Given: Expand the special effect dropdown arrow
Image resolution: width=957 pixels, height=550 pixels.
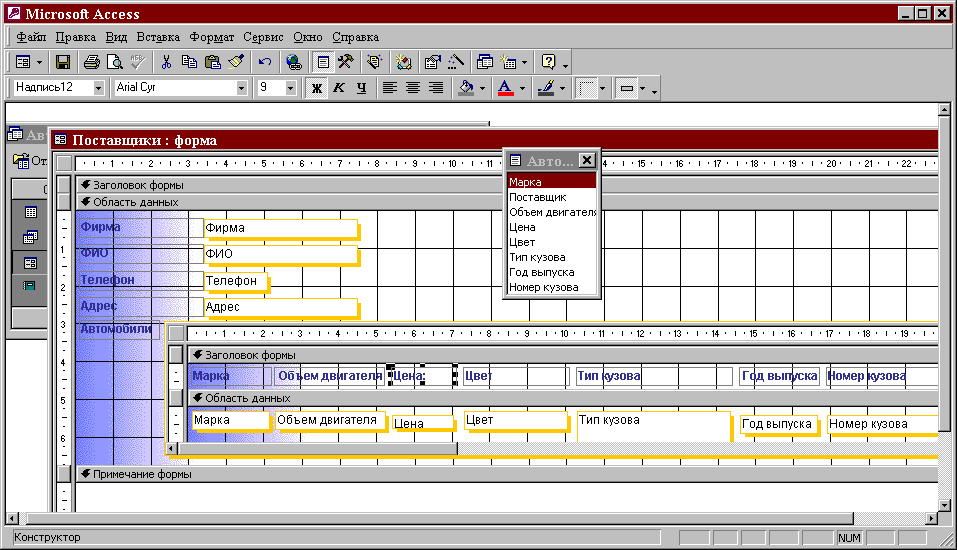Looking at the screenshot, I should (643, 89).
